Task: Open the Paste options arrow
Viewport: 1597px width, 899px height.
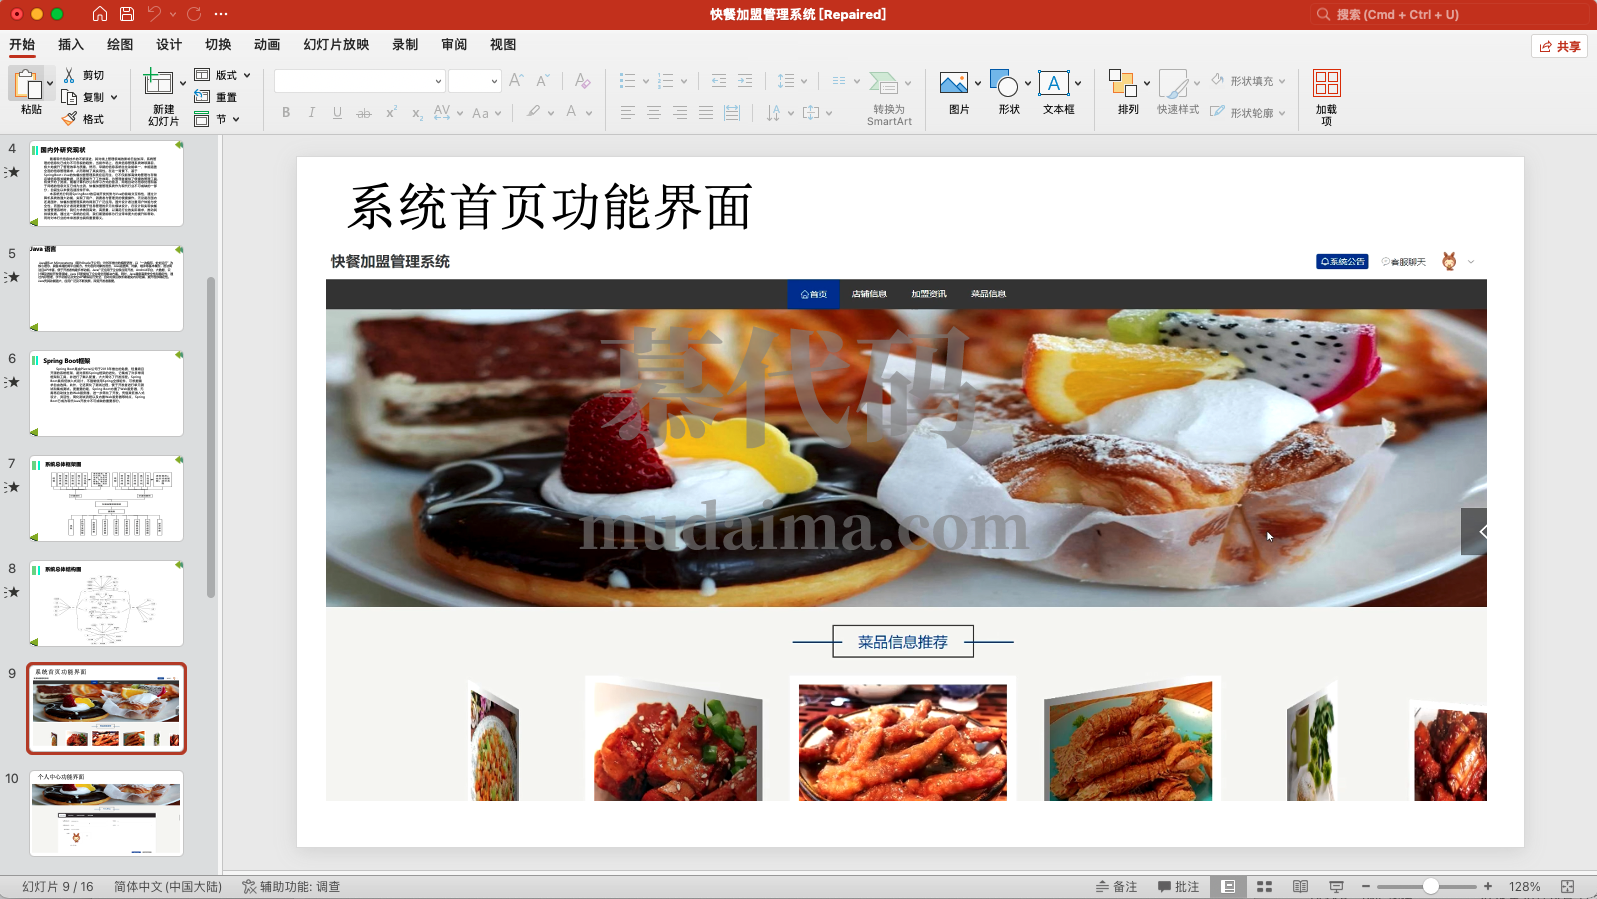Action: click(x=50, y=83)
